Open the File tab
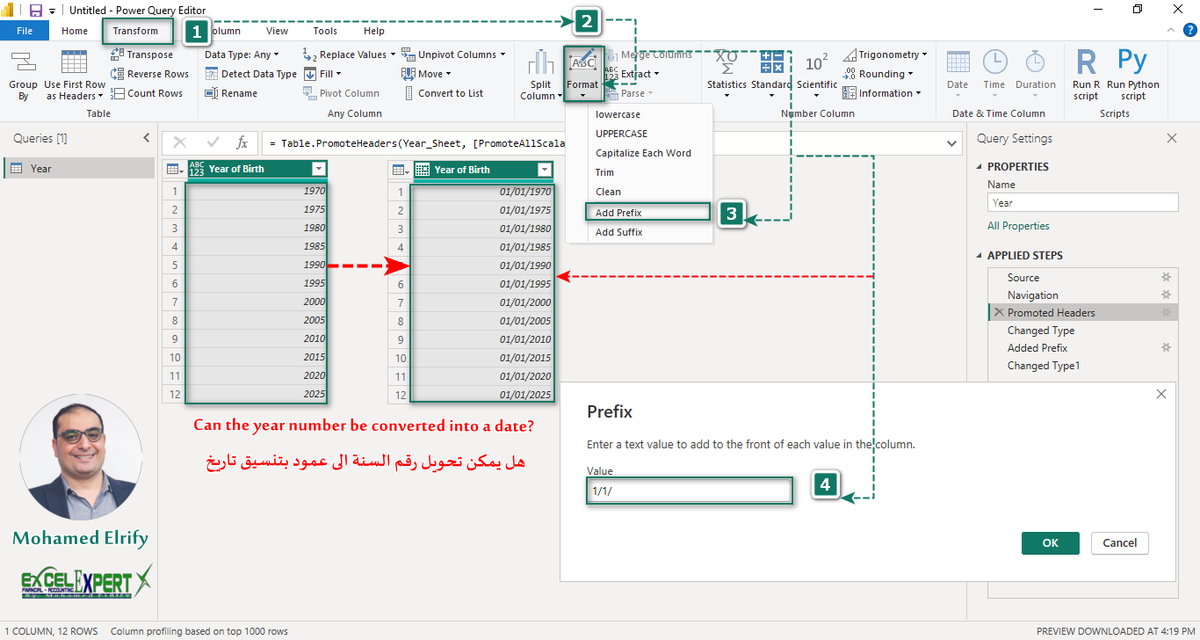 click(x=25, y=31)
